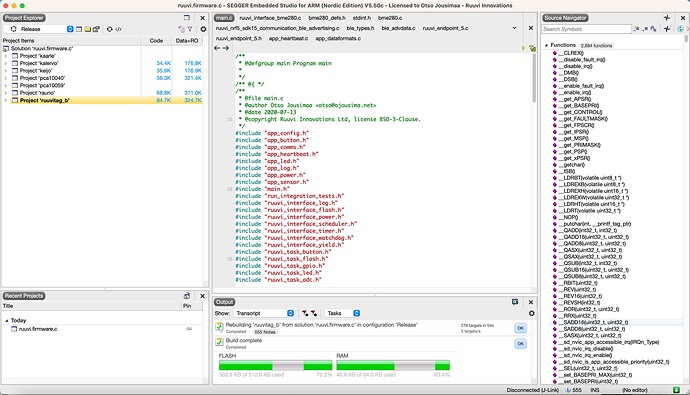The height and width of the screenshot is (395, 690).
Task: Click the RAM usage bar
Action: (393, 365)
